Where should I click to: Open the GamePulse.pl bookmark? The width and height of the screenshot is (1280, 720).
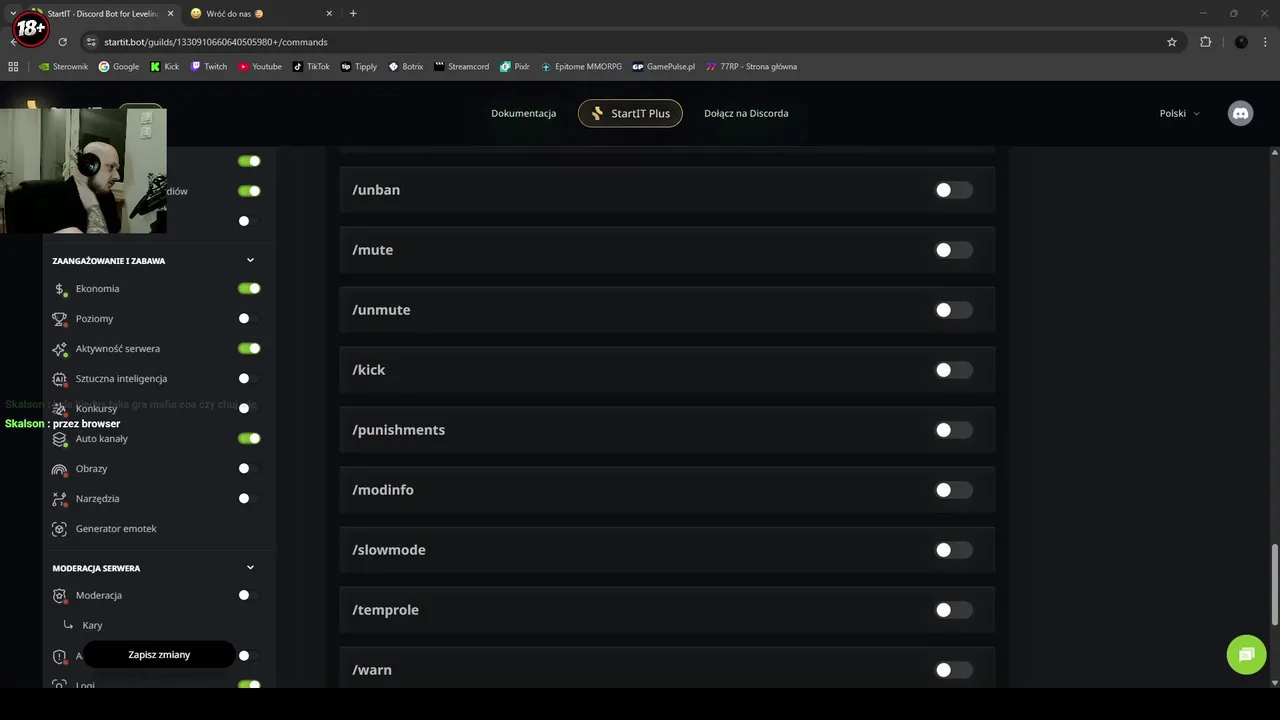[664, 67]
